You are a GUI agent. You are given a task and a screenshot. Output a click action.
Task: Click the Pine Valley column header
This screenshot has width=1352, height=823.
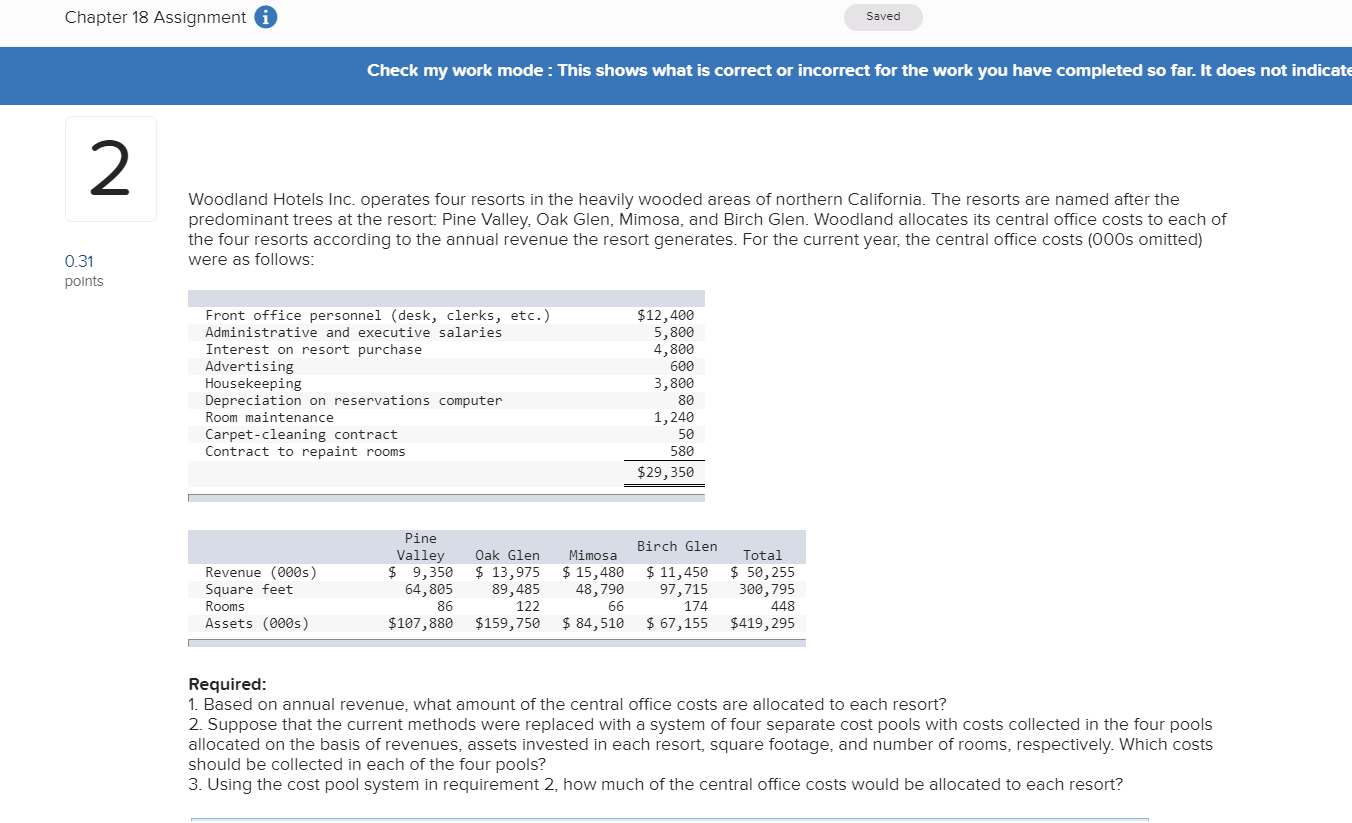[x=421, y=546]
